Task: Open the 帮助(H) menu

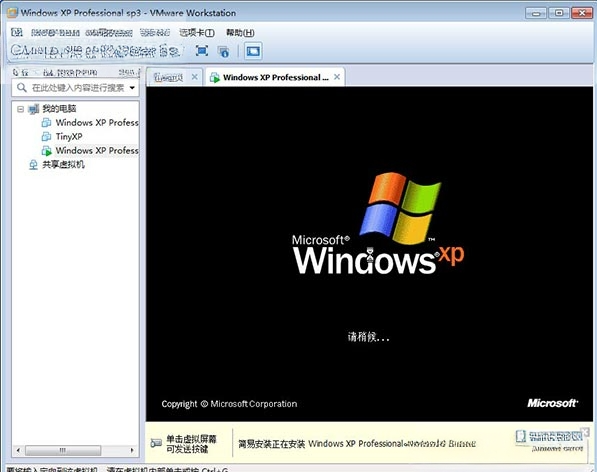Action: coord(240,33)
